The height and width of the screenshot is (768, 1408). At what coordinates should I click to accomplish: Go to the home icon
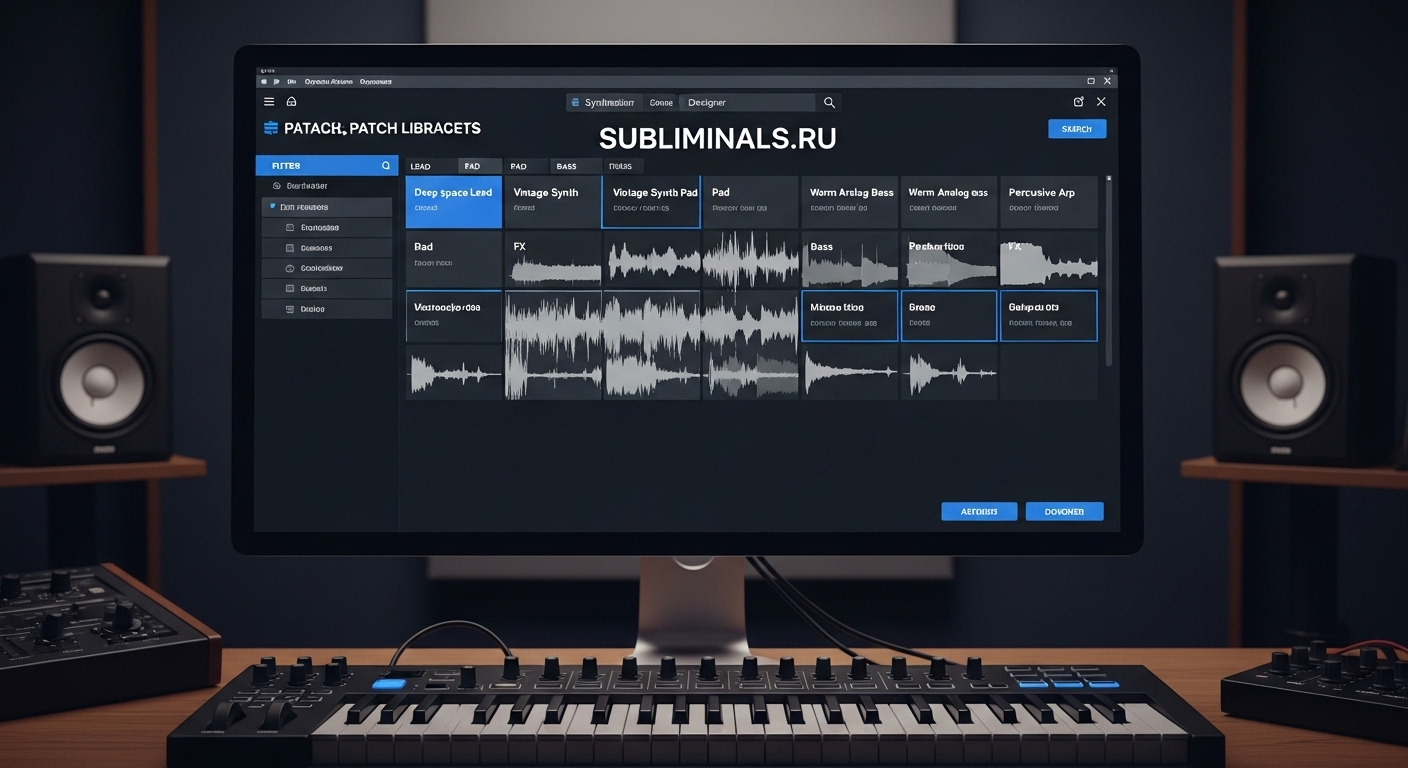click(292, 102)
